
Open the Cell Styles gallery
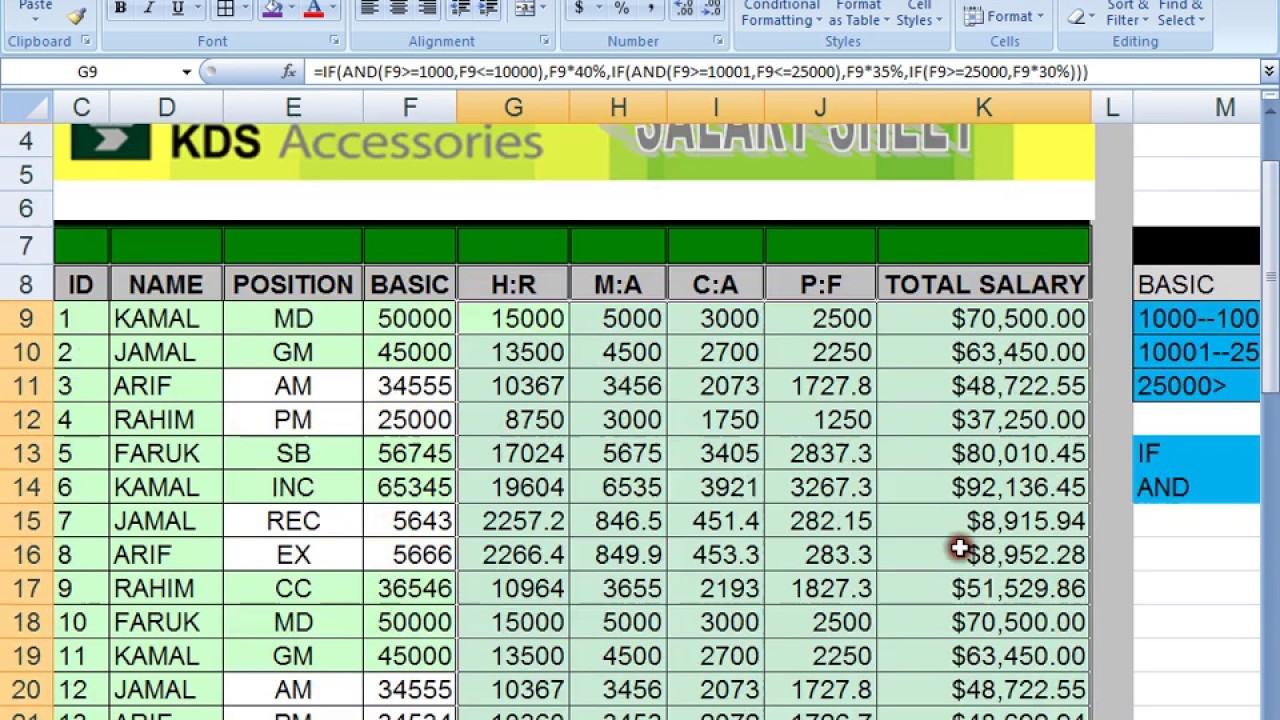click(919, 13)
